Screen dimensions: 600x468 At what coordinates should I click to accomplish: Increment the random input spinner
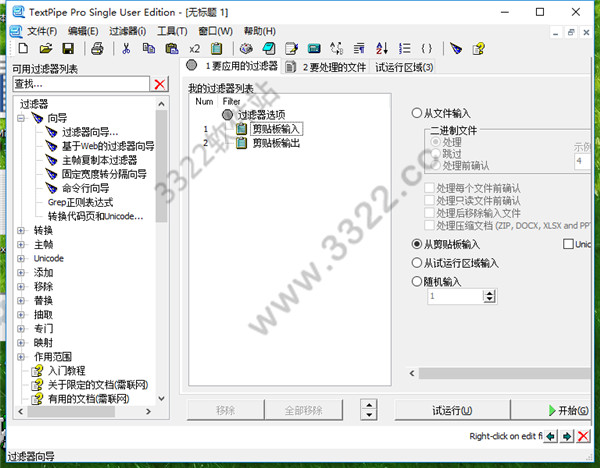(489, 294)
